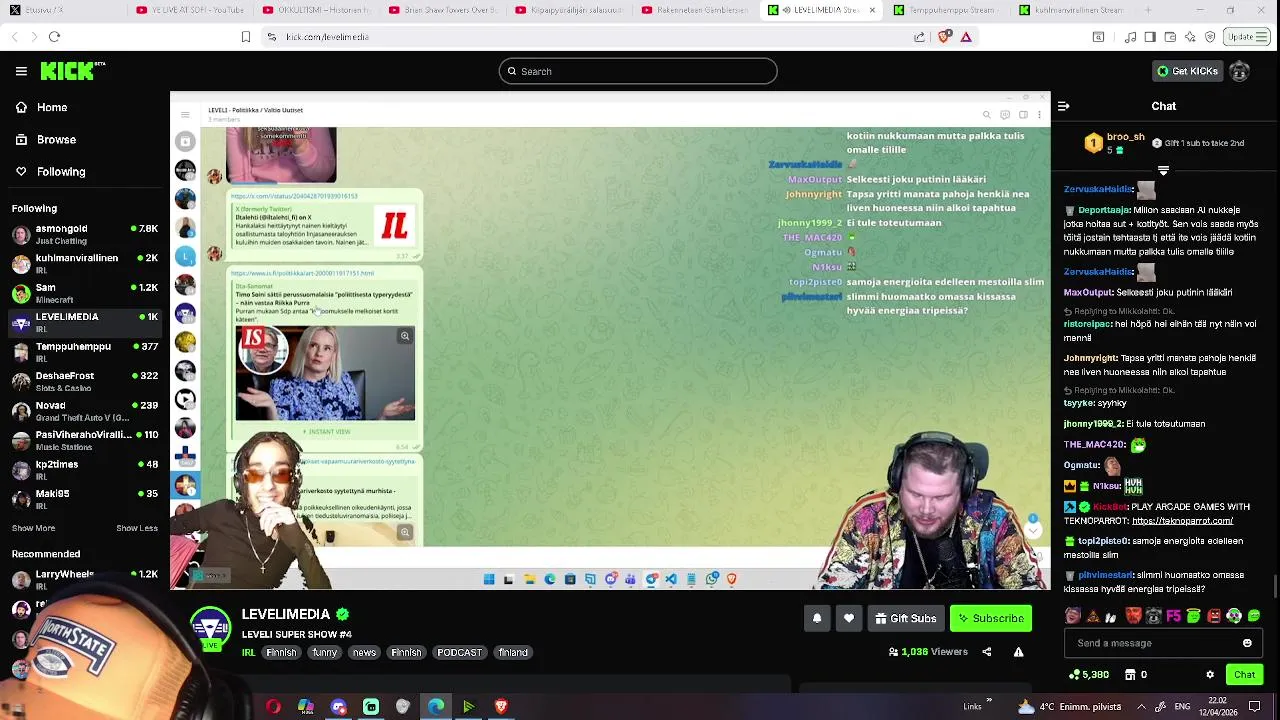Open kp2times channel in Following list
Screen dimensions: 1280x720
pos(85,469)
